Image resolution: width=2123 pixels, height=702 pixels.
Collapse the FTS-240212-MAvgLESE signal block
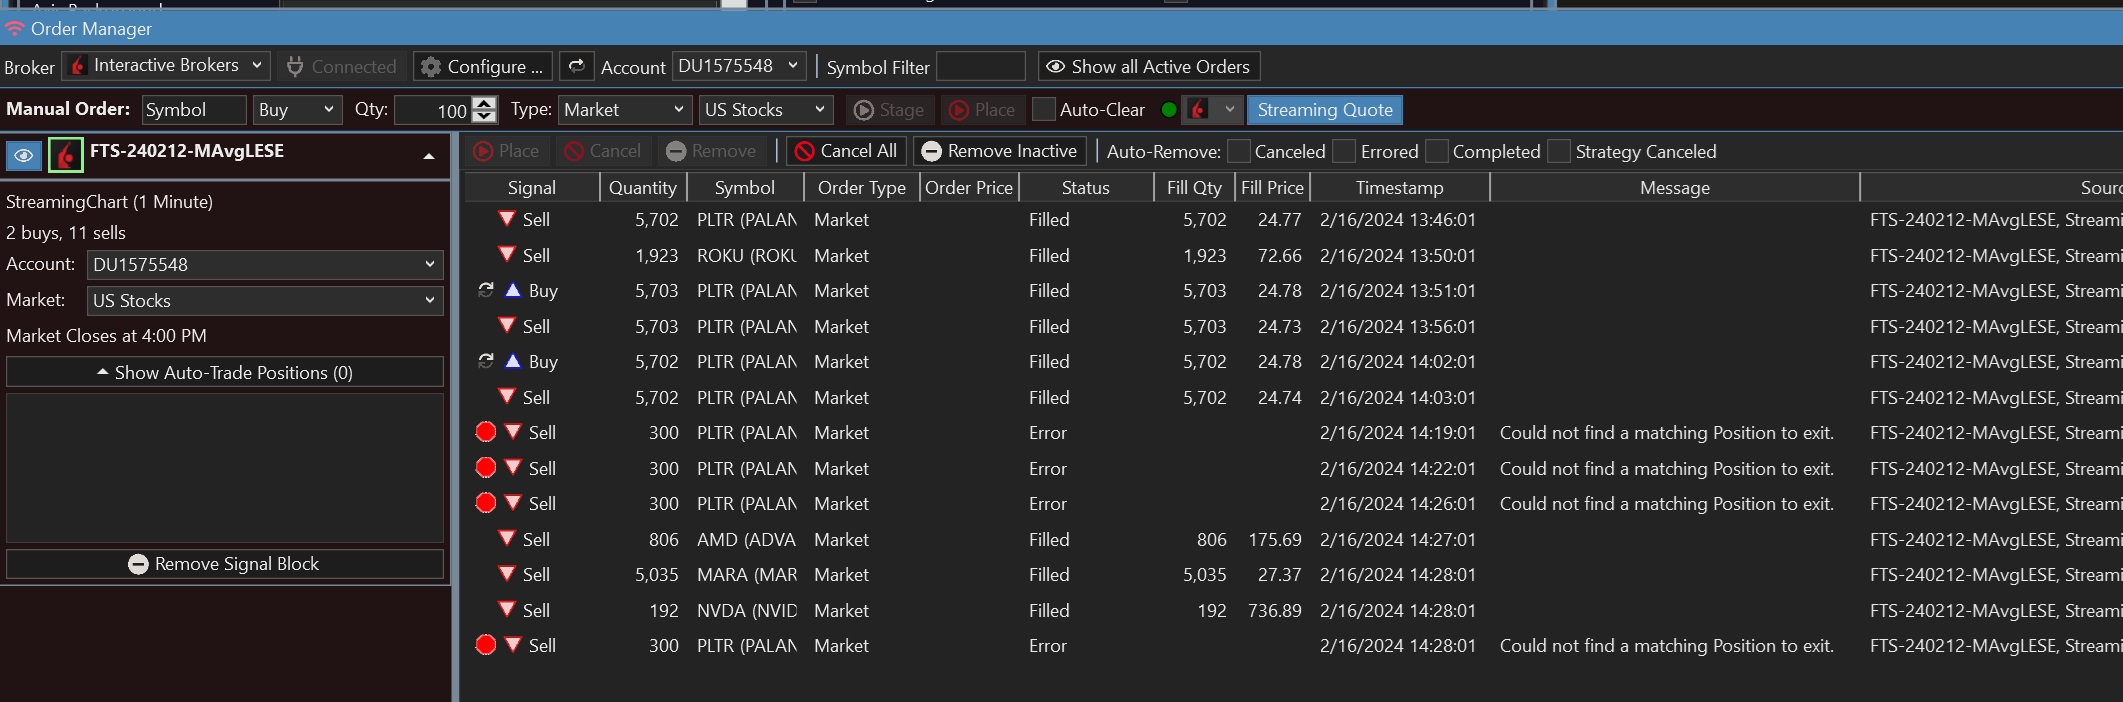click(x=429, y=156)
